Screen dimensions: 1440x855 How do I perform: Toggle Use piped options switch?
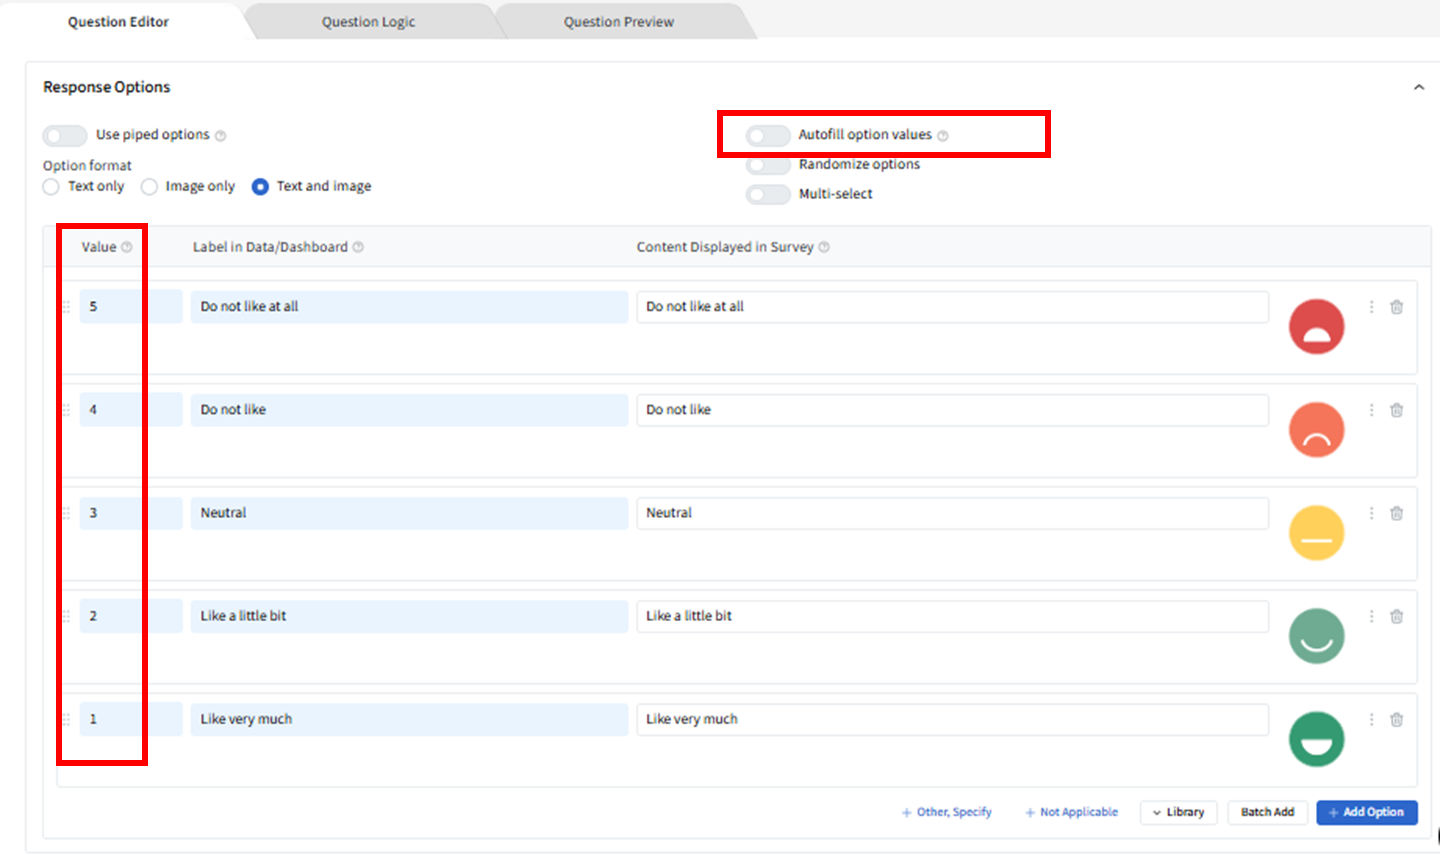pyautogui.click(x=65, y=135)
